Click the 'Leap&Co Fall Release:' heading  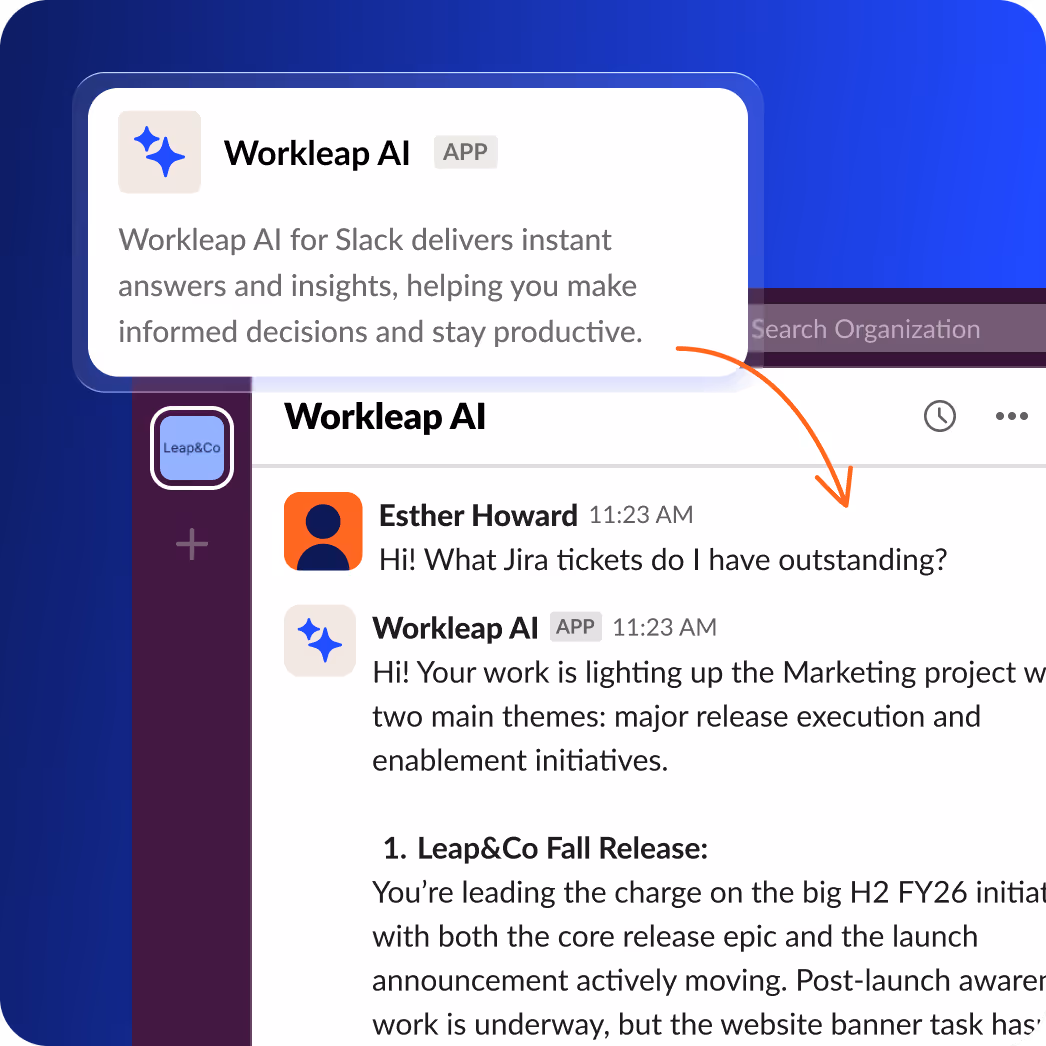562,849
